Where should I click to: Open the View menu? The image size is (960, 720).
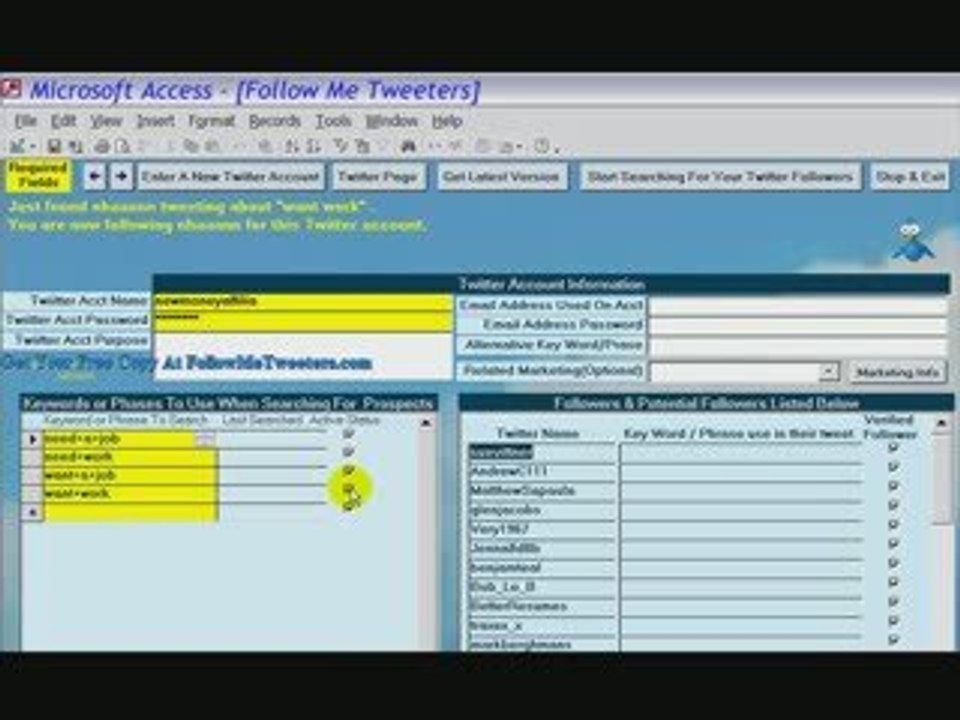[x=107, y=121]
